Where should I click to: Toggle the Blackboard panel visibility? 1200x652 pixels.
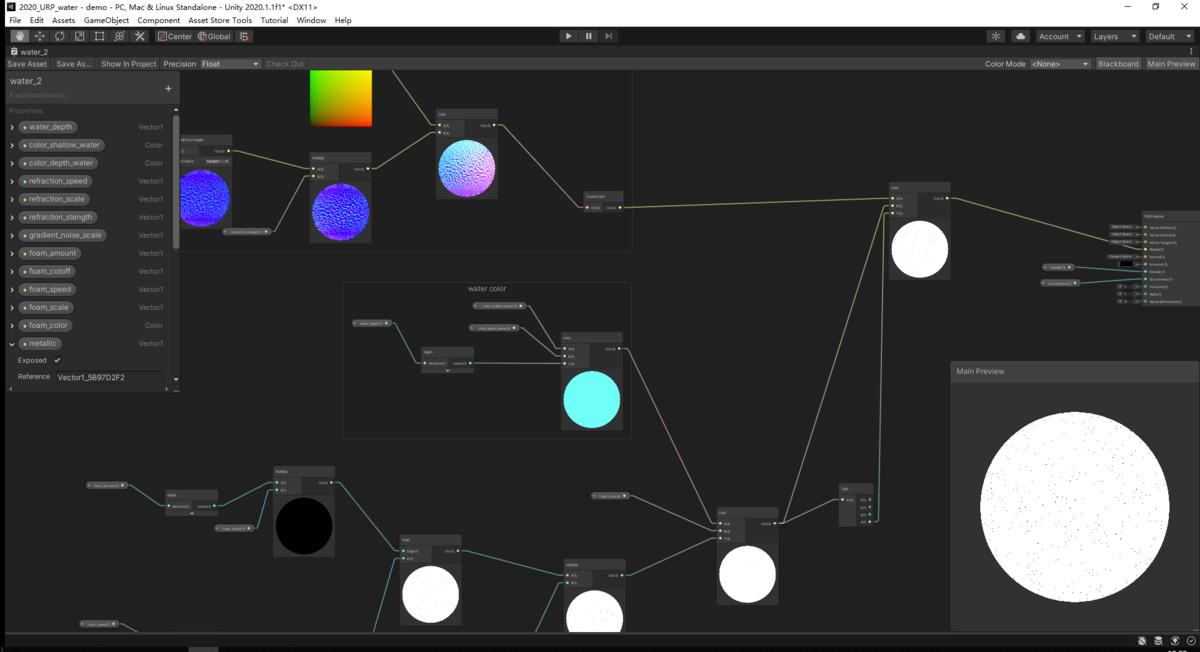point(1118,64)
